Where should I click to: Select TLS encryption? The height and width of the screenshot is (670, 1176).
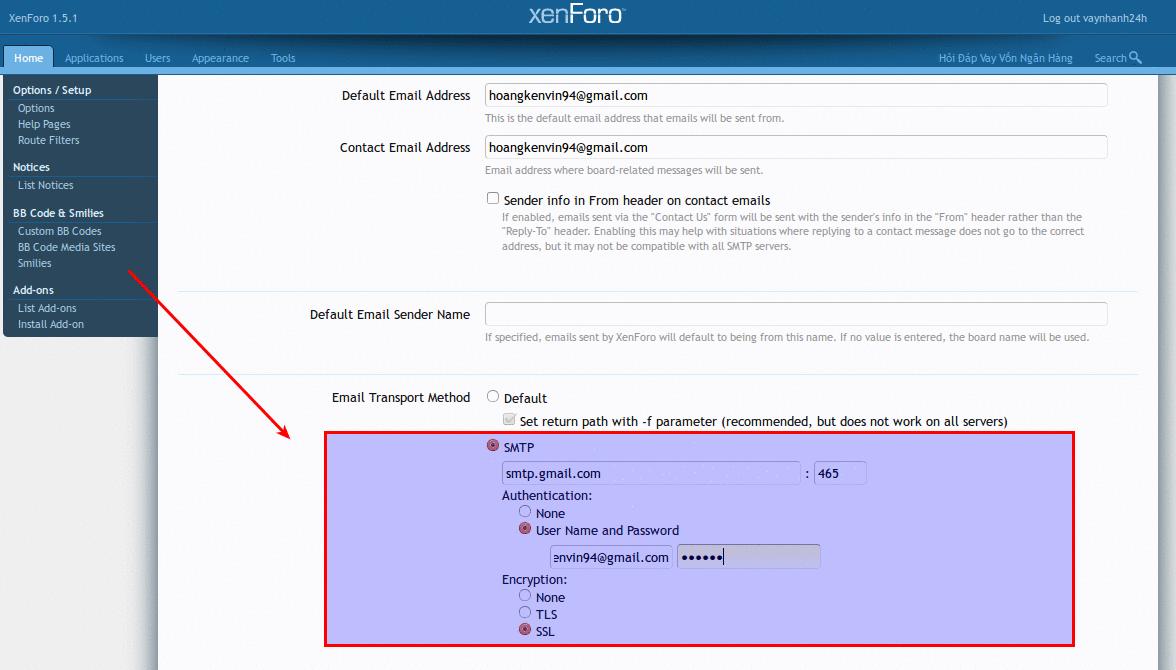pyautogui.click(x=525, y=612)
